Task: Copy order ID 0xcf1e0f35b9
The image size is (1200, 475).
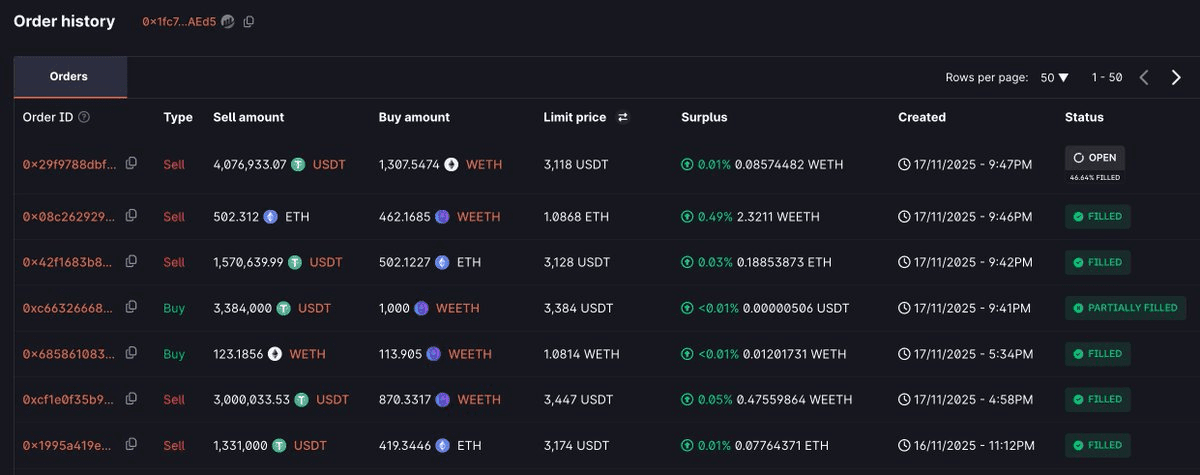Action: tap(131, 399)
